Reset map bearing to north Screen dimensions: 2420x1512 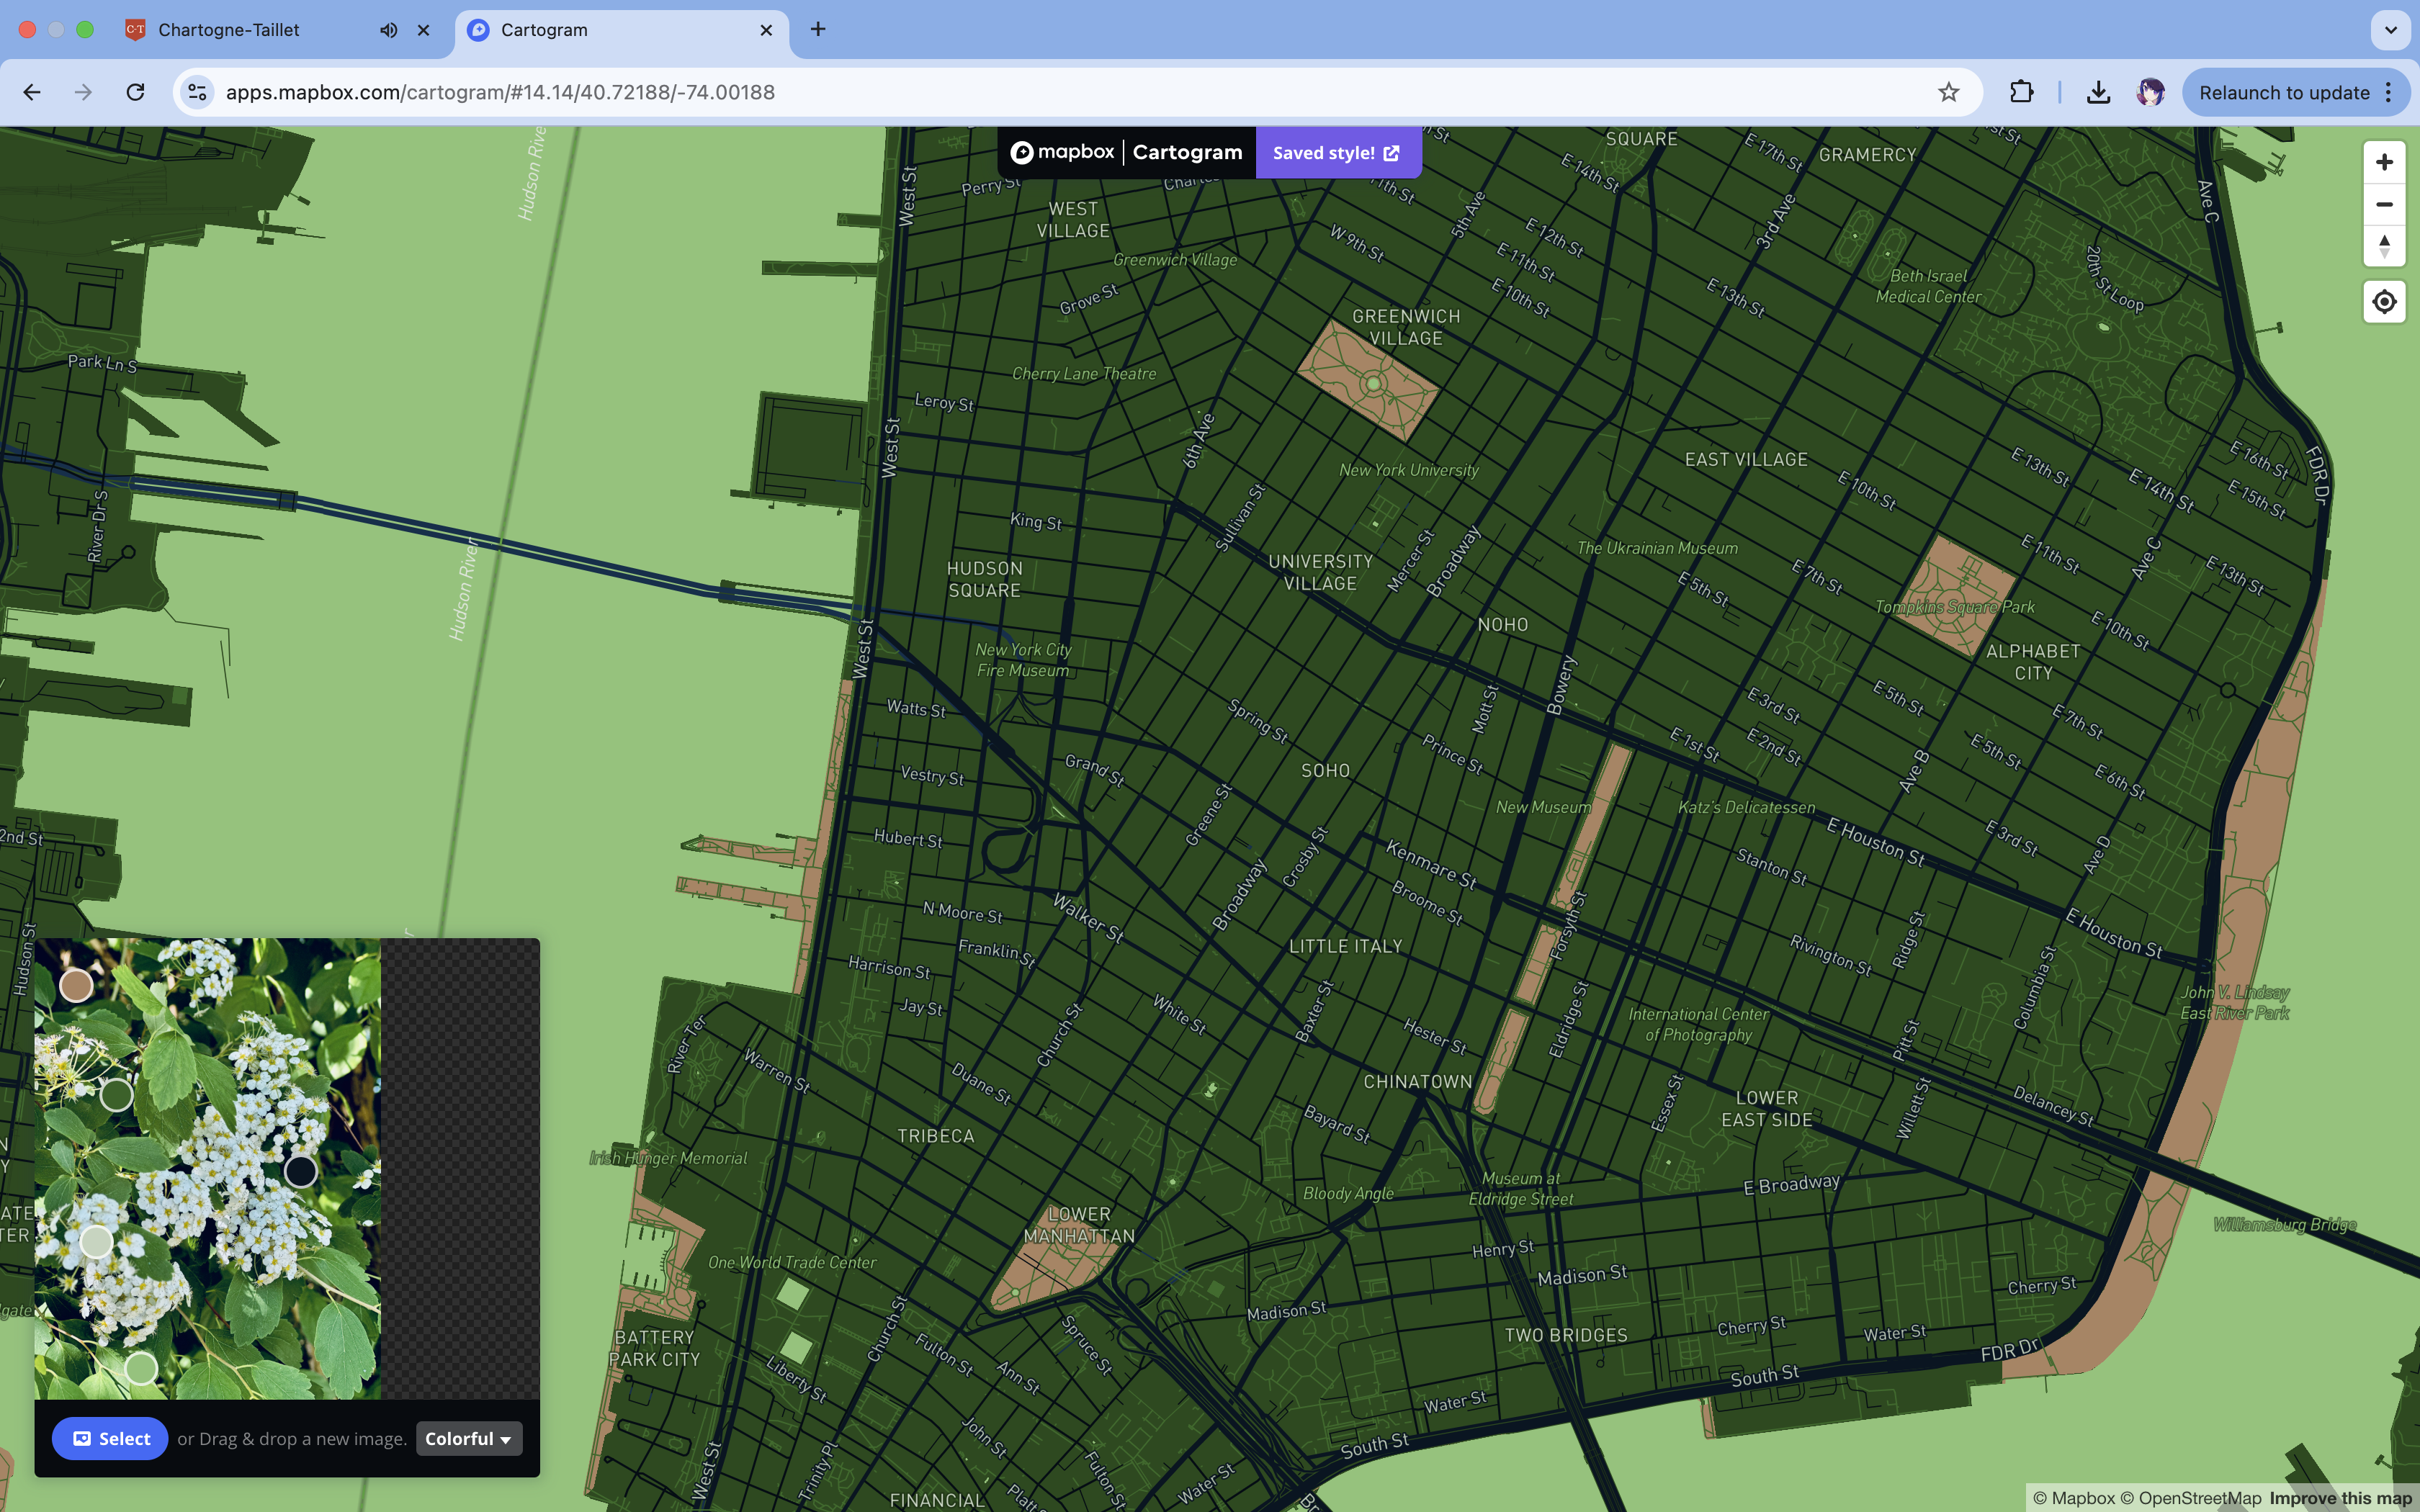click(x=2384, y=246)
